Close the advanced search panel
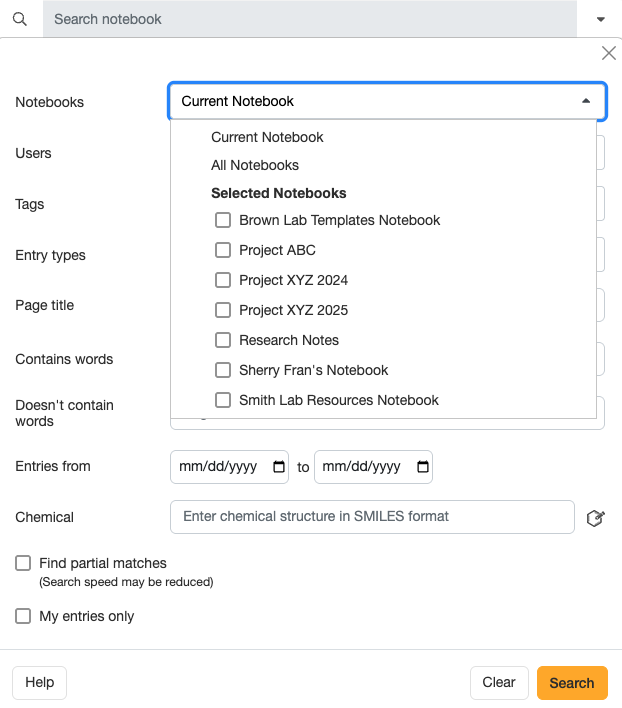 tap(608, 54)
